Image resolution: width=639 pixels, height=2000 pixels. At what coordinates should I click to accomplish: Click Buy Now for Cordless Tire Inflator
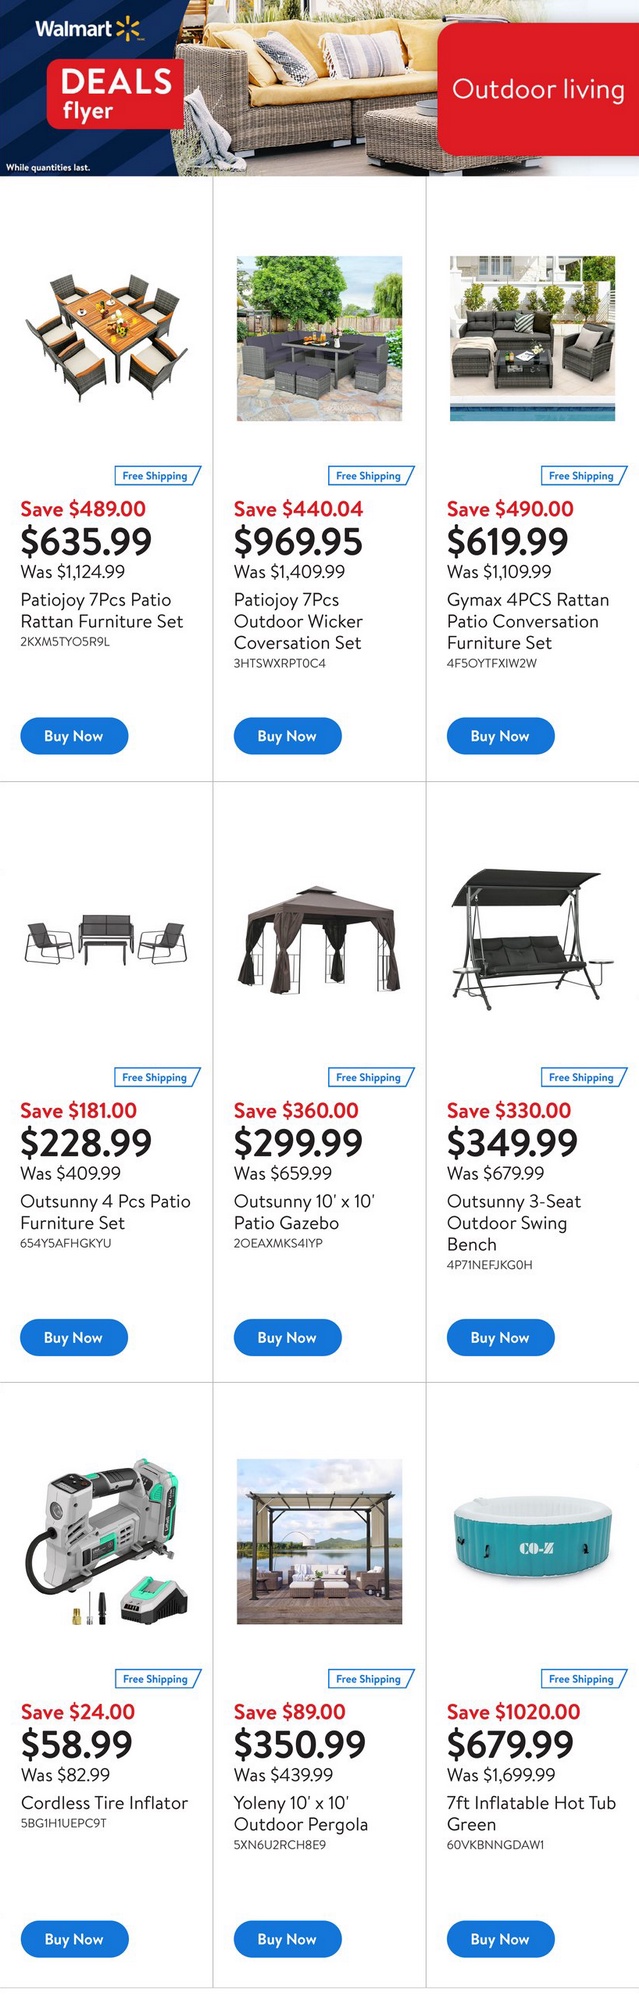[x=74, y=1939]
